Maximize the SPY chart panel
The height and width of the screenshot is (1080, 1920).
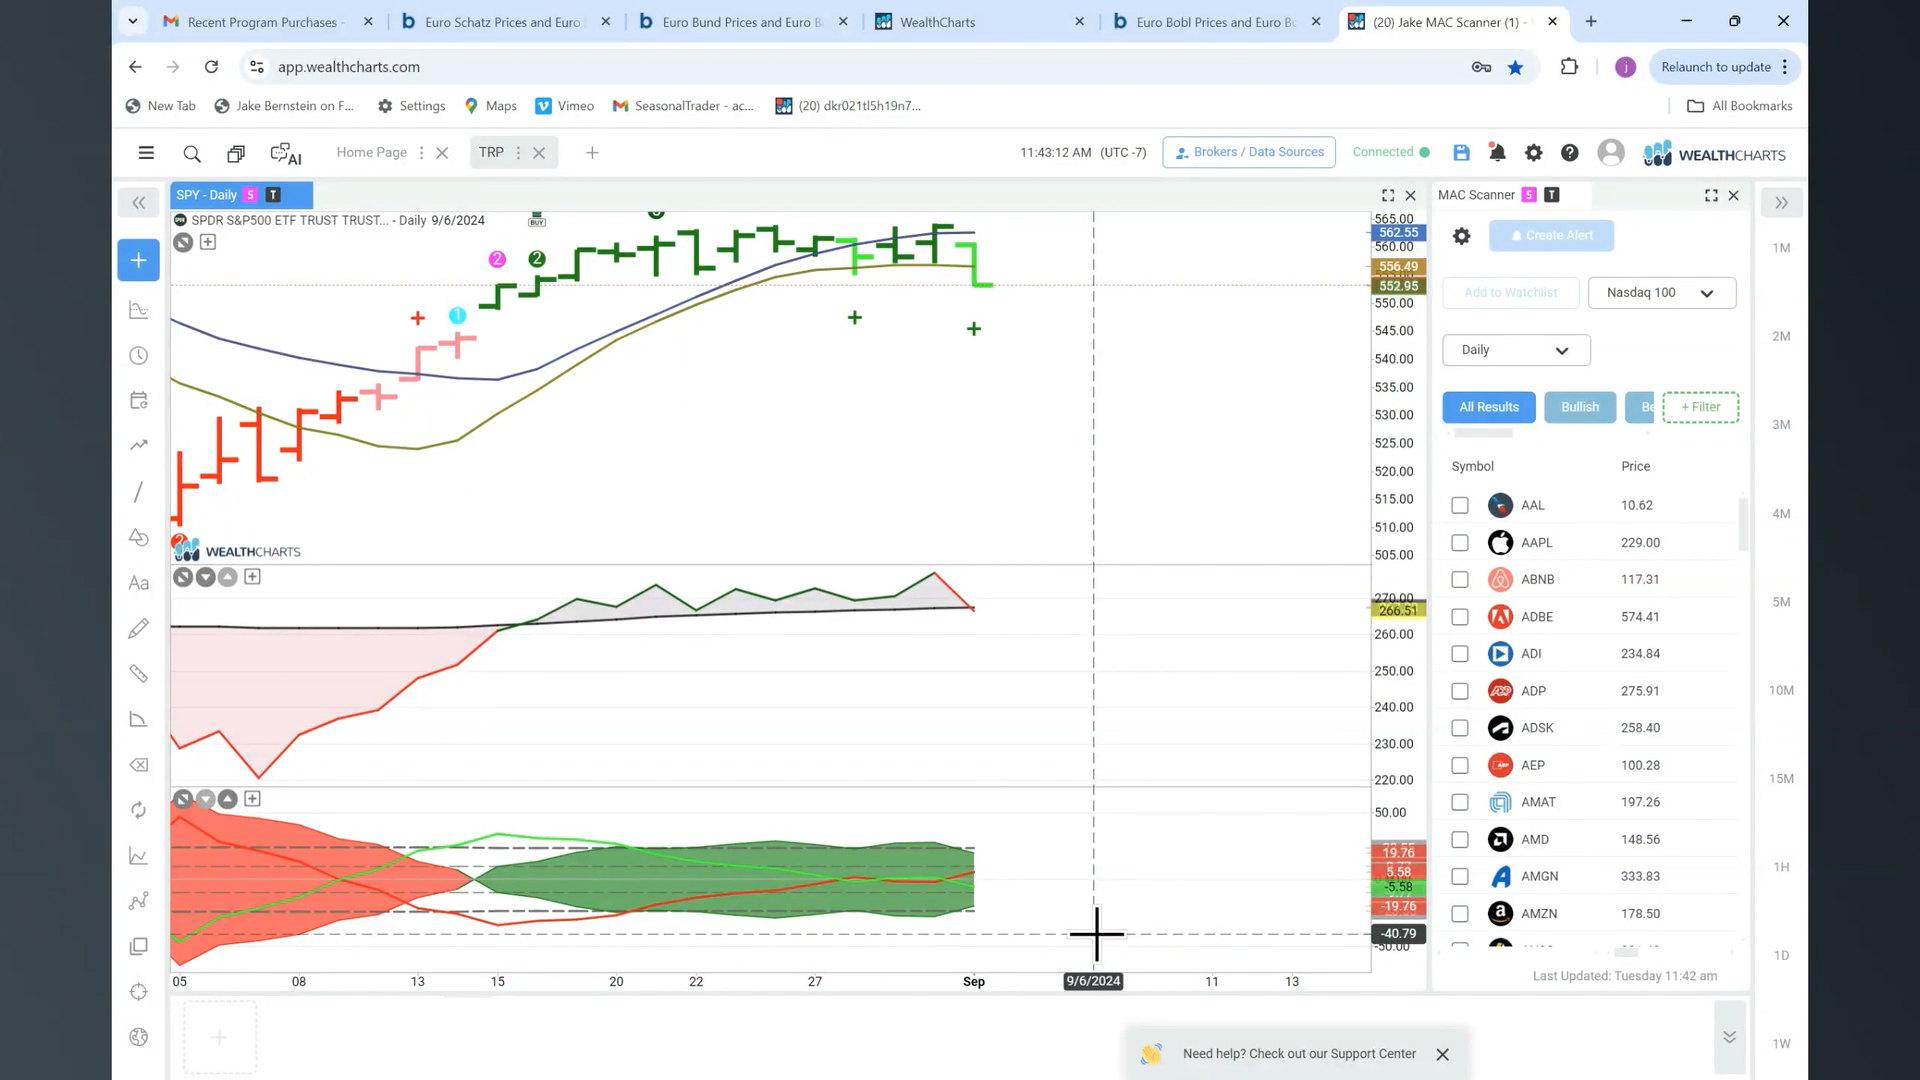(x=1388, y=195)
